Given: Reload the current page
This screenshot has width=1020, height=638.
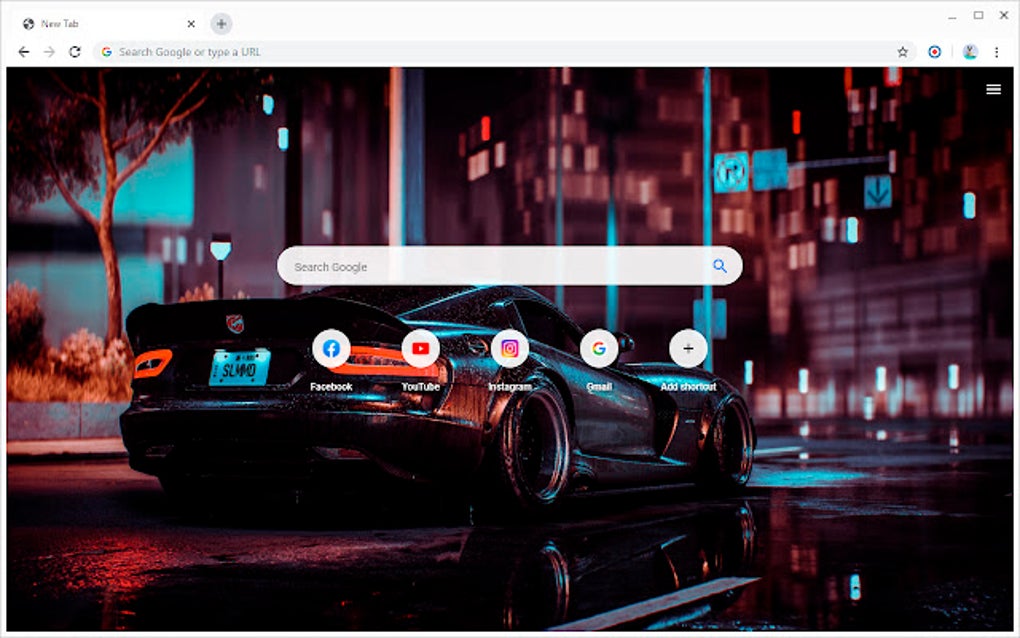Looking at the screenshot, I should (x=75, y=52).
